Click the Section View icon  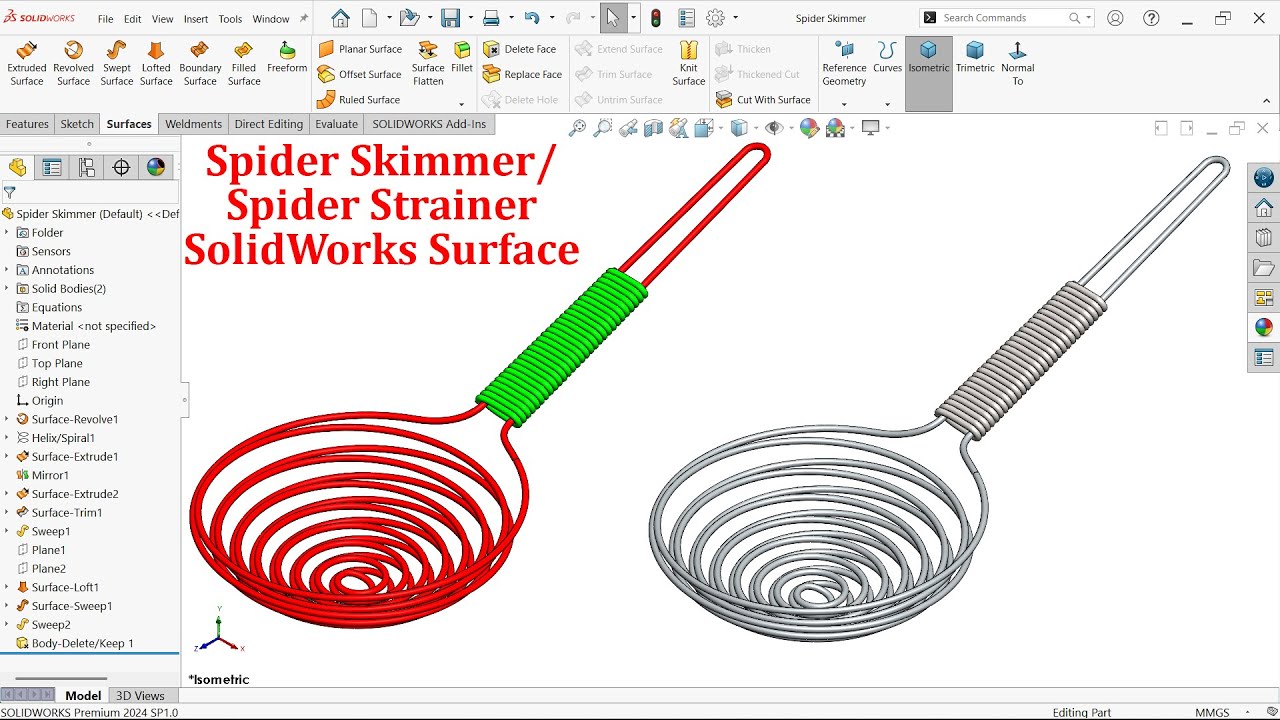pyautogui.click(x=654, y=128)
